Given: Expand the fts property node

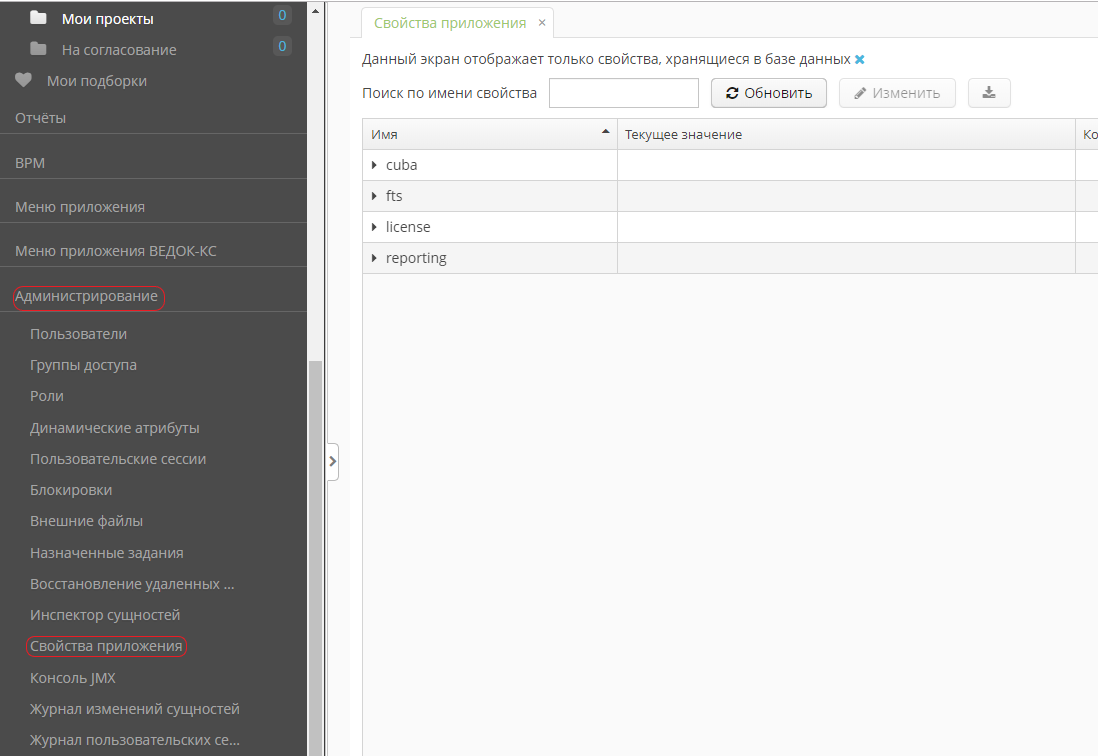Looking at the screenshot, I should tap(374, 196).
